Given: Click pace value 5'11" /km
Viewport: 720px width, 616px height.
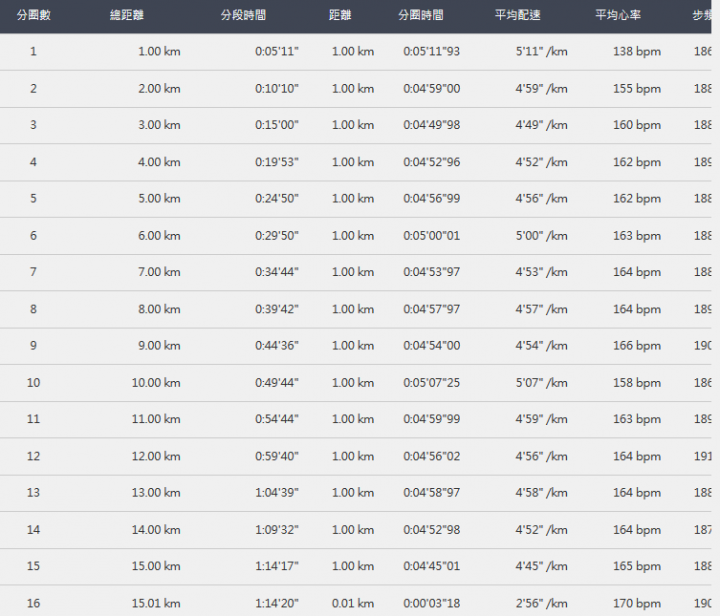Looking at the screenshot, I should [541, 51].
